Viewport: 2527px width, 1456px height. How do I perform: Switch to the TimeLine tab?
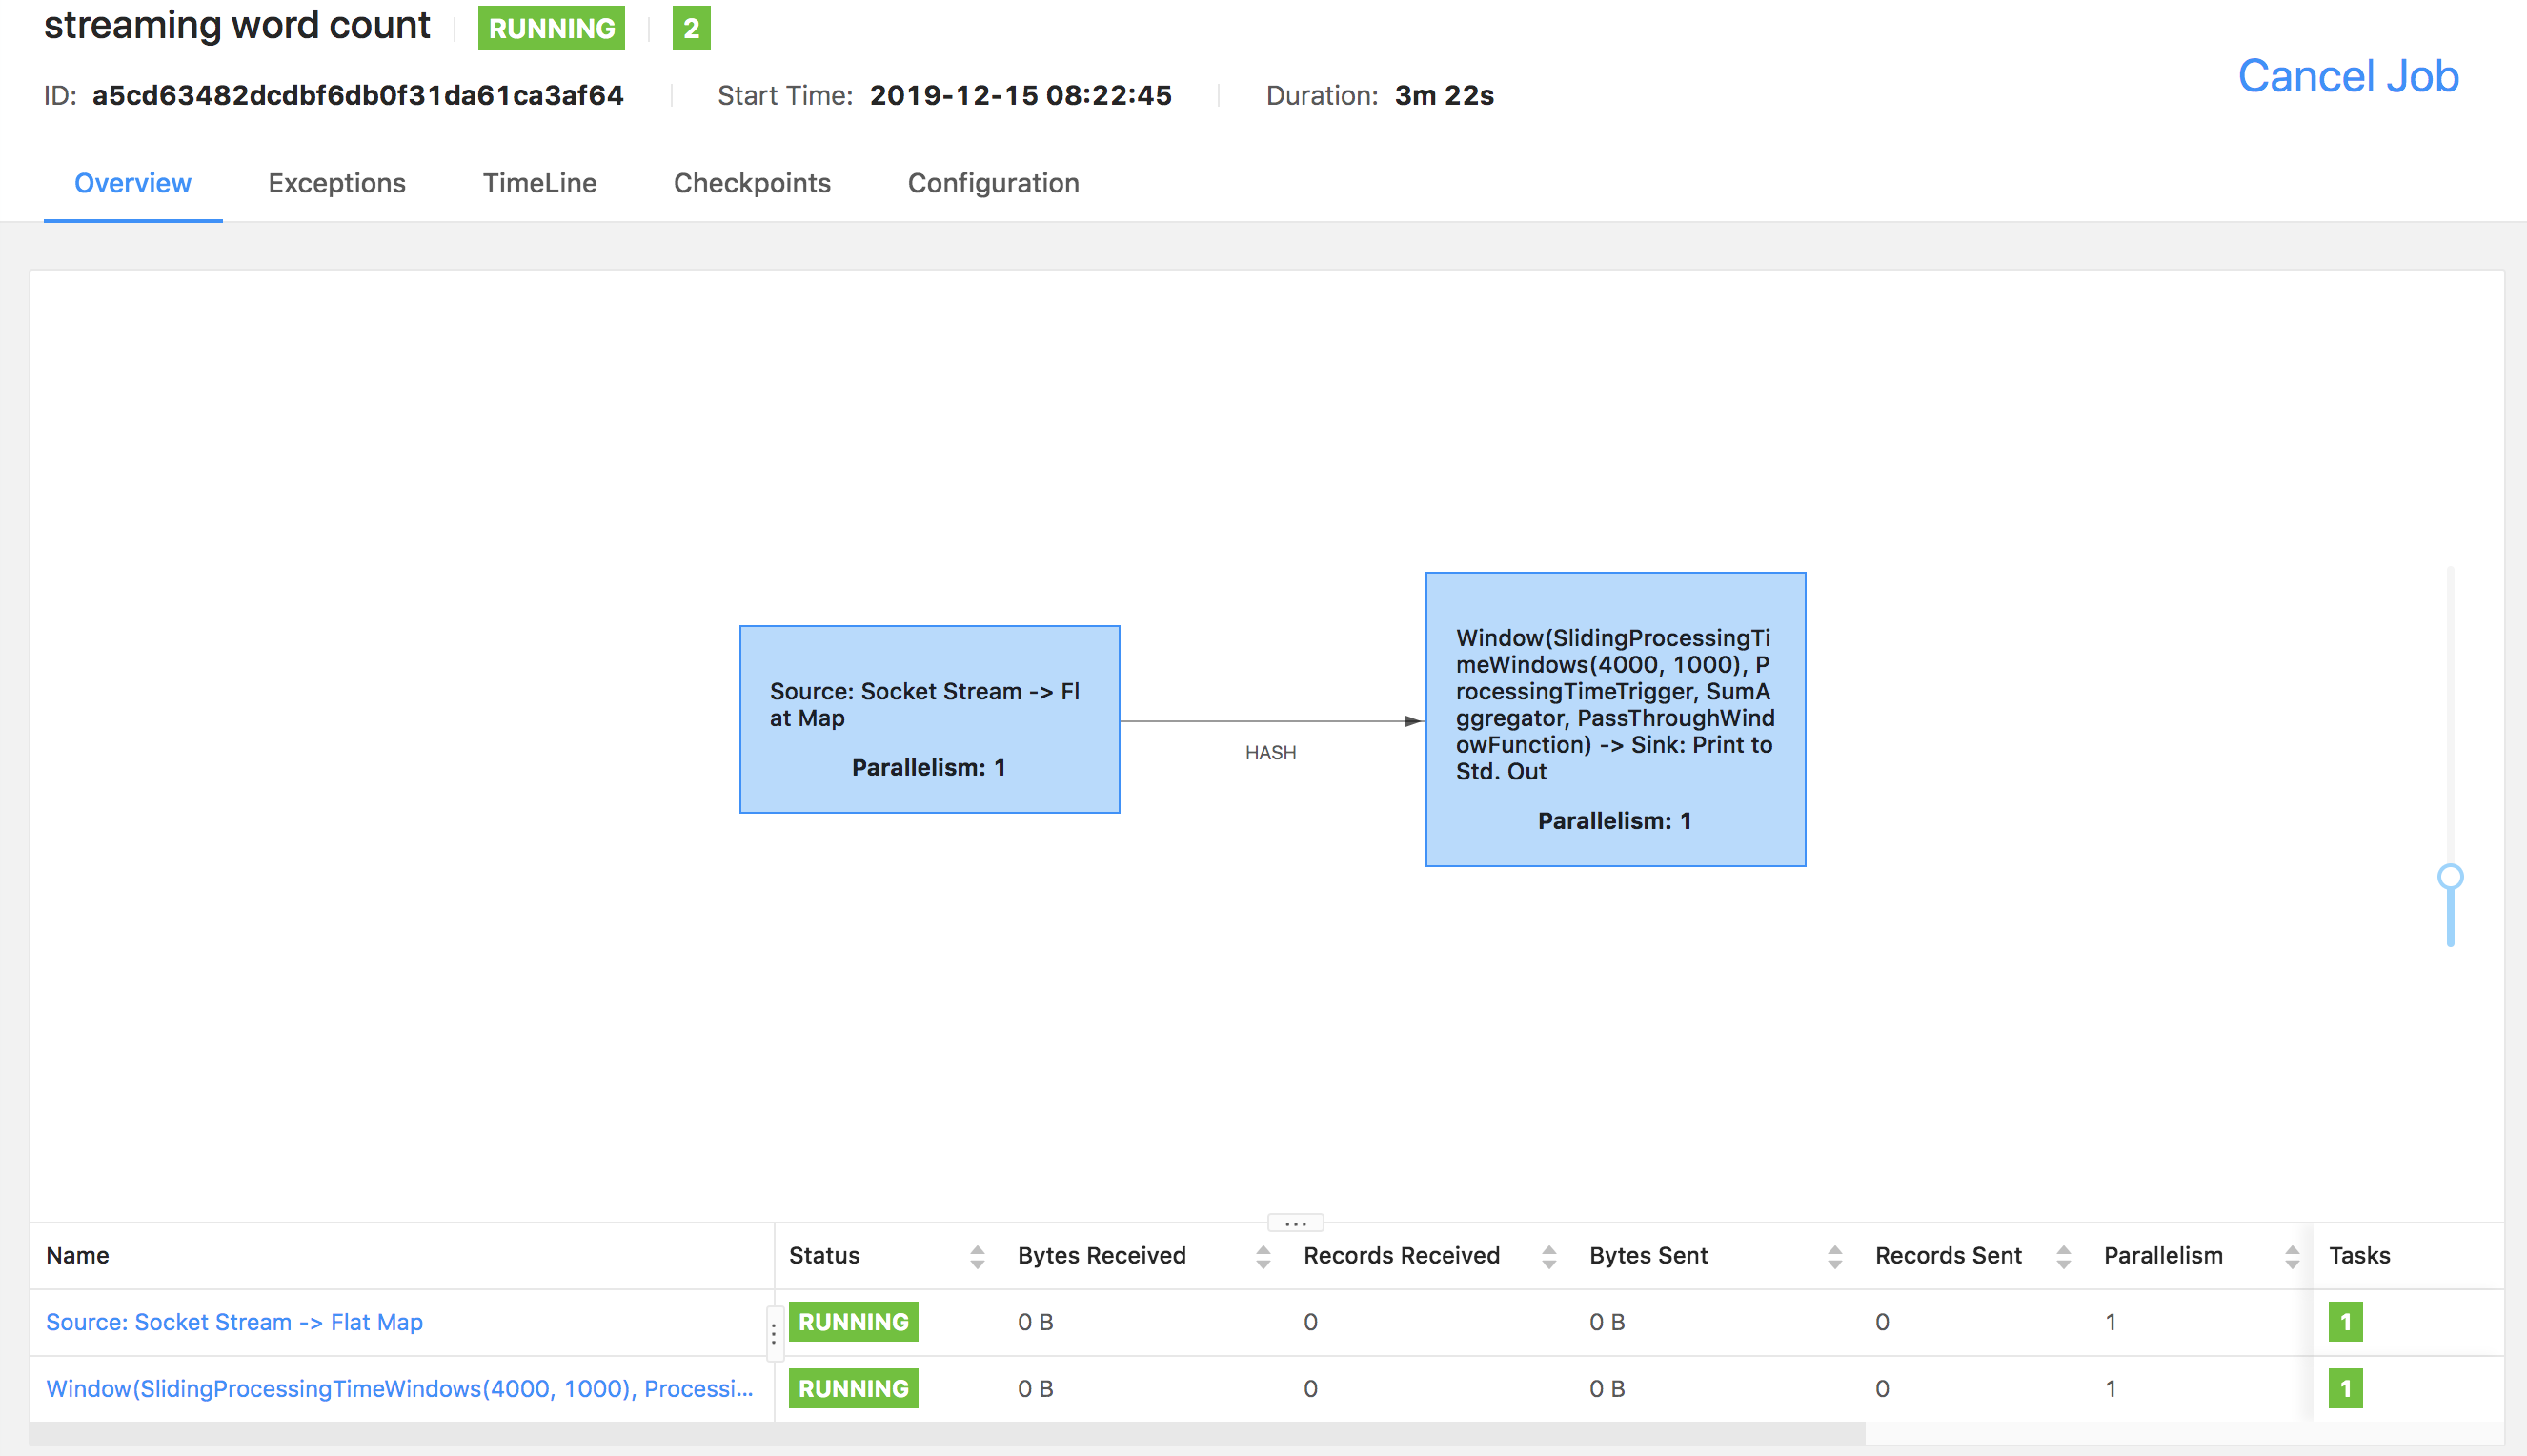(539, 183)
